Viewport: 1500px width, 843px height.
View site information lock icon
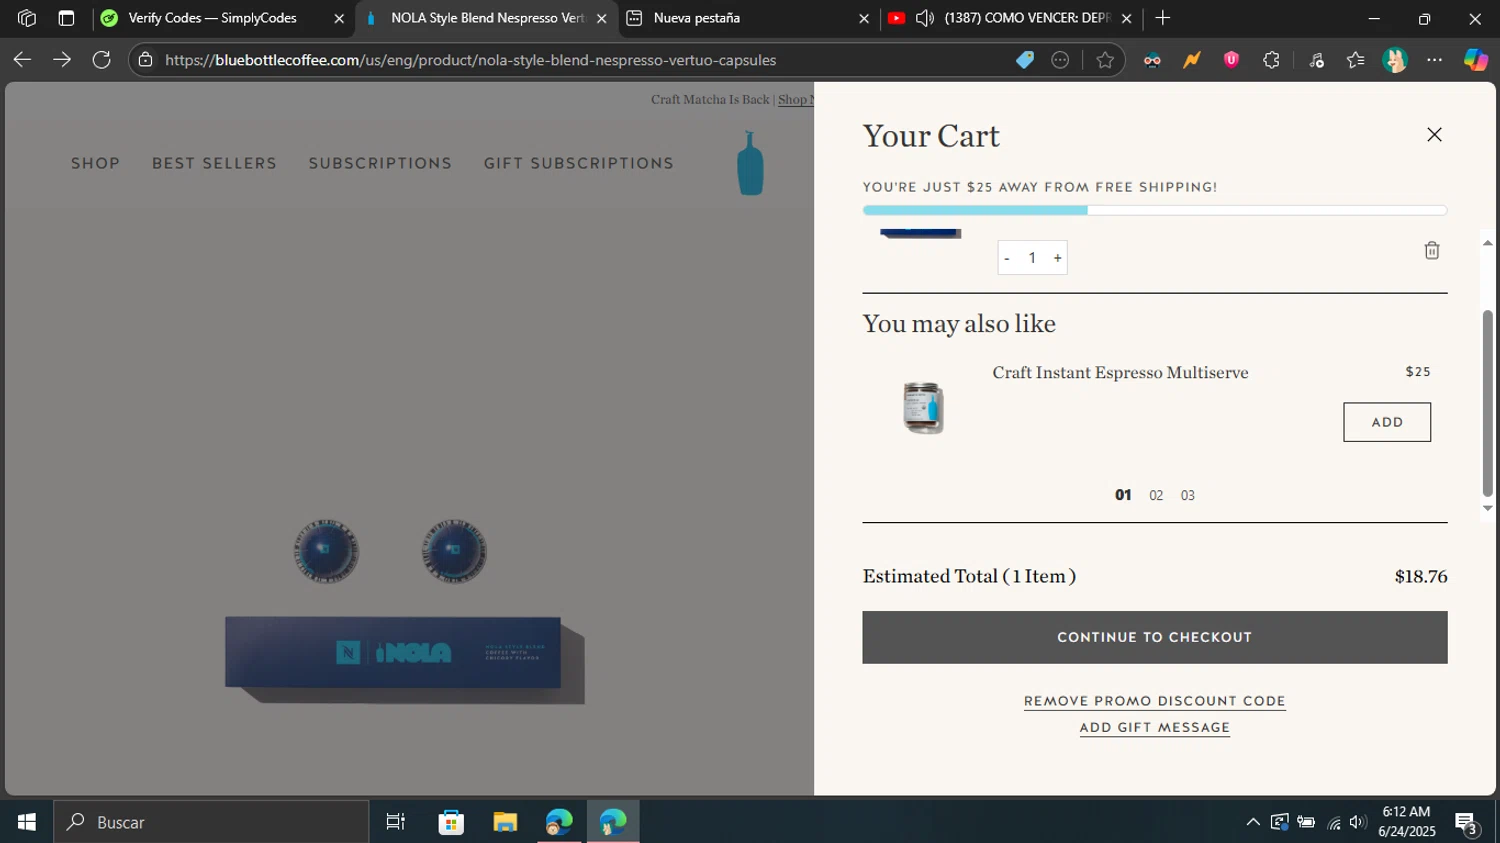coord(146,60)
